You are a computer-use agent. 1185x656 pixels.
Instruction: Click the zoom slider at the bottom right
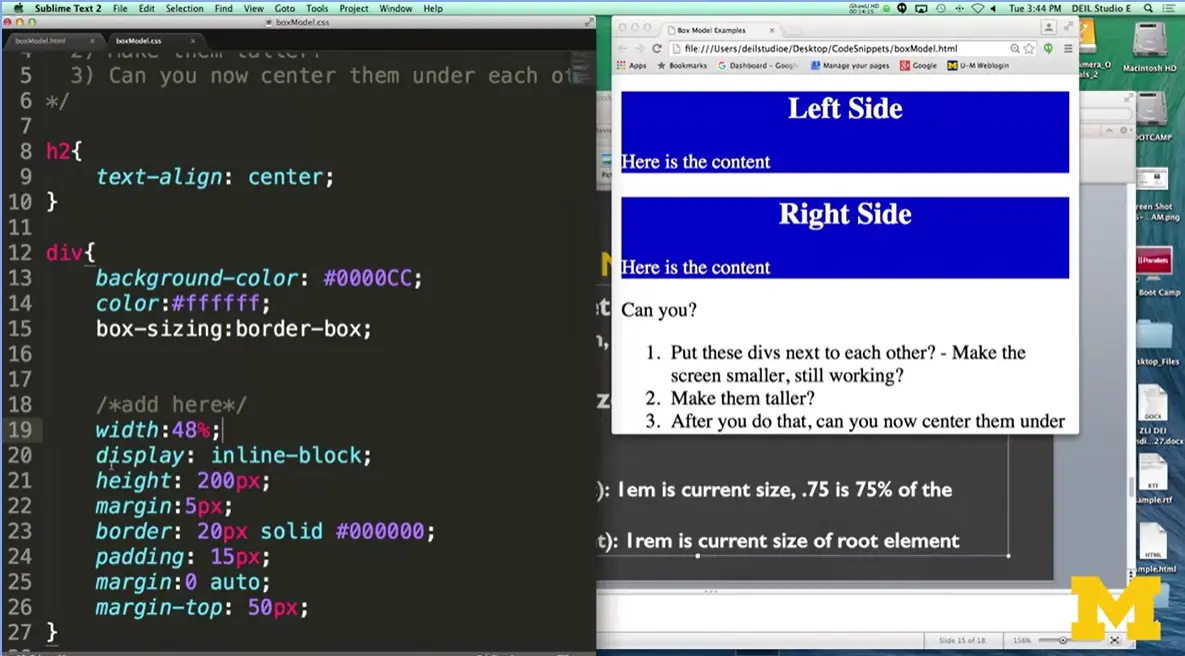pos(1062,638)
